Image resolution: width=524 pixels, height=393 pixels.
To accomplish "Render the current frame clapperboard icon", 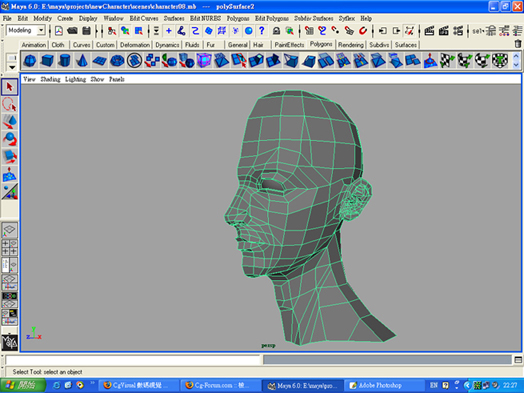I will point(429,31).
